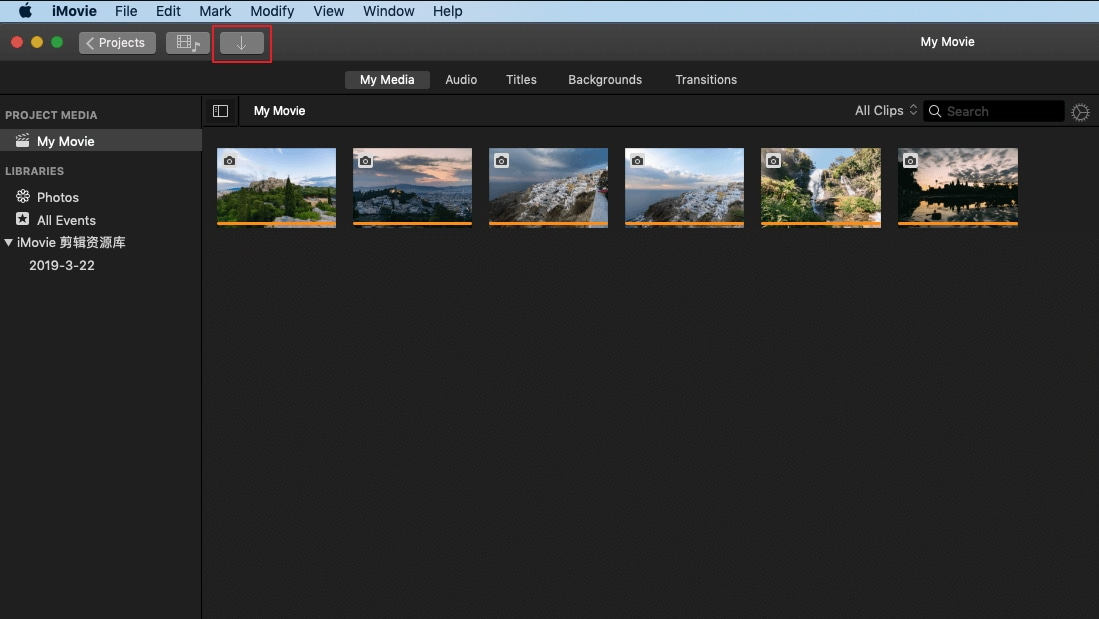Open the search settings gear icon

pos(1080,111)
